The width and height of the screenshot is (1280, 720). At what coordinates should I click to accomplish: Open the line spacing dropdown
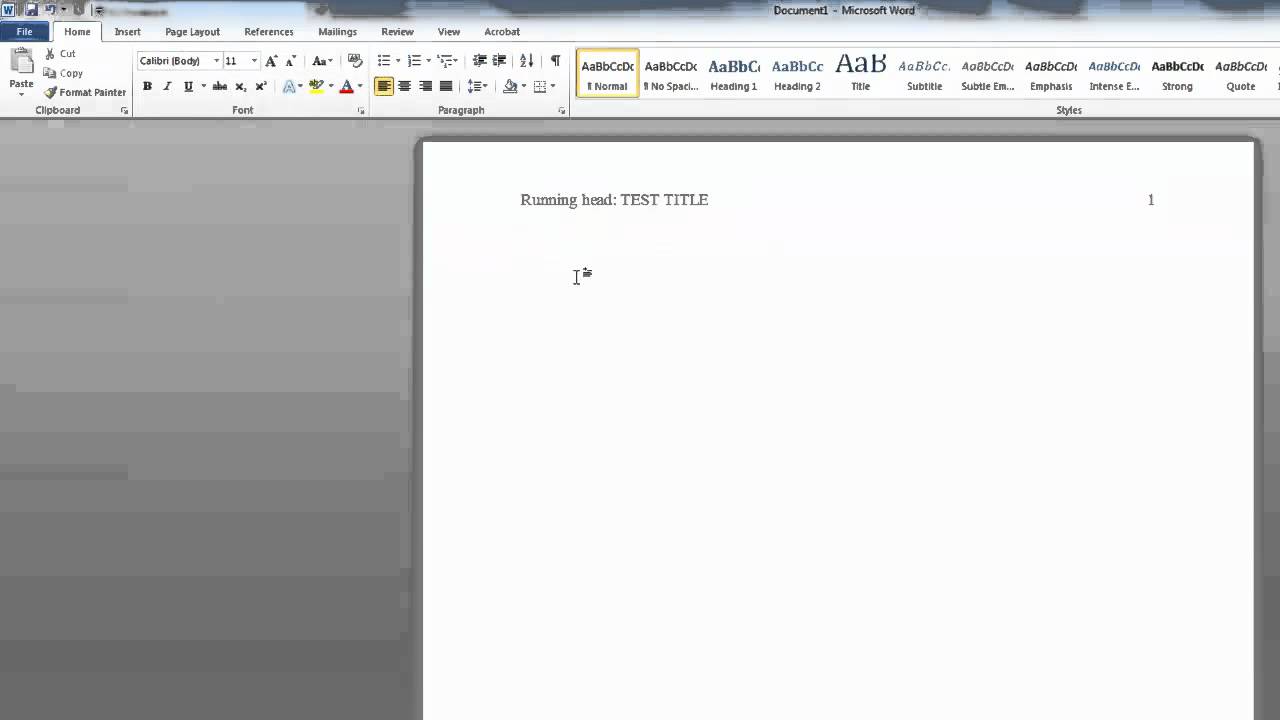(477, 86)
